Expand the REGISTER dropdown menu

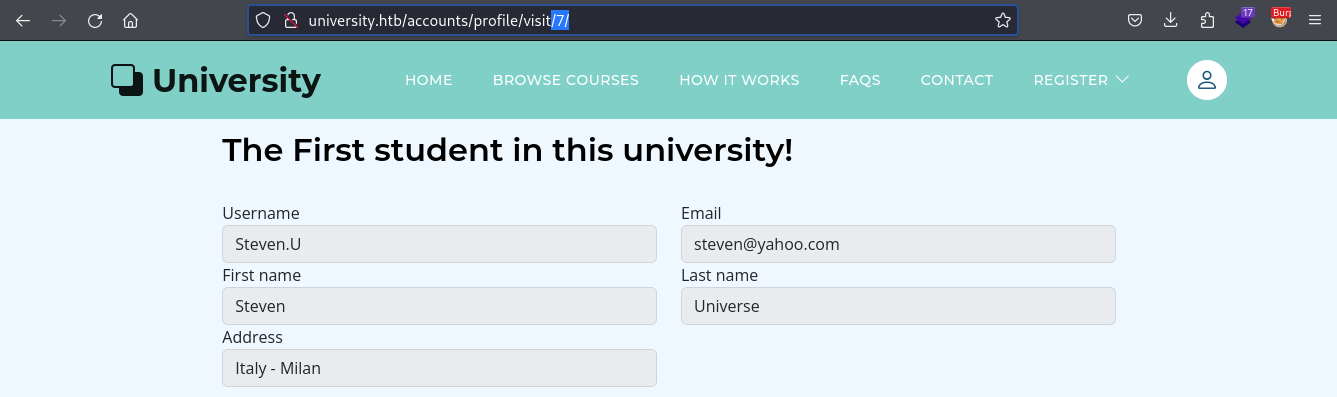1081,80
